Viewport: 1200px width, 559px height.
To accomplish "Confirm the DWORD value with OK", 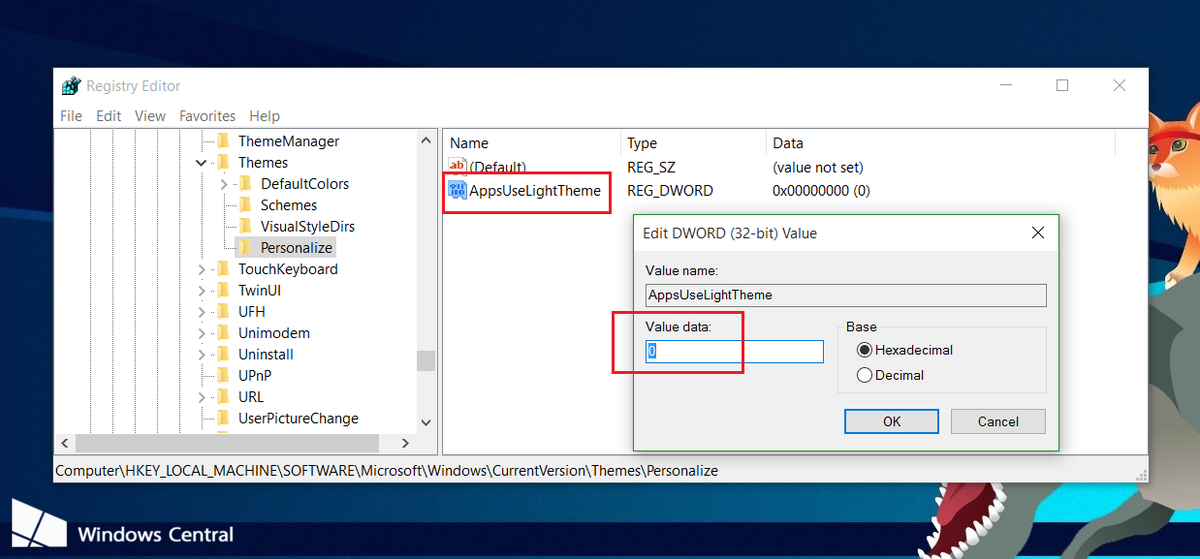I will point(892,421).
